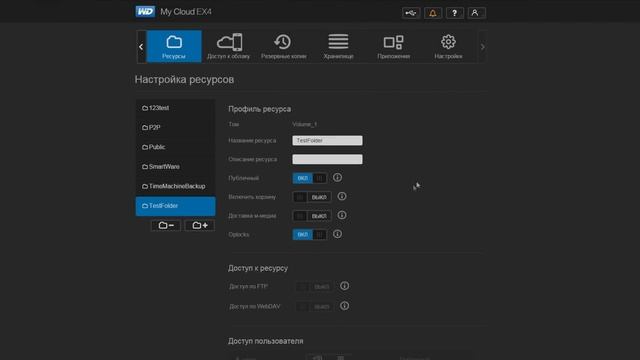
Task: Select the P2P share
Action: pos(176,128)
